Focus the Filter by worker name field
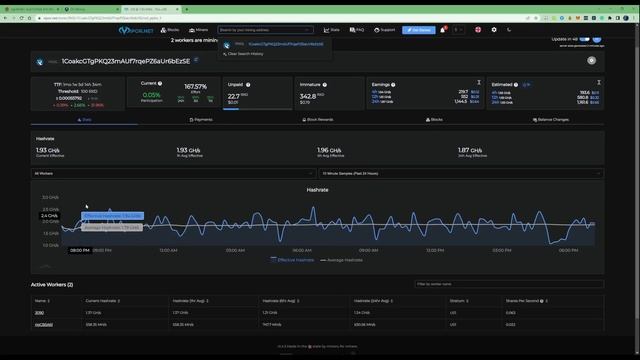Image resolution: width=640 pixels, height=360 pixels. click(x=509, y=284)
